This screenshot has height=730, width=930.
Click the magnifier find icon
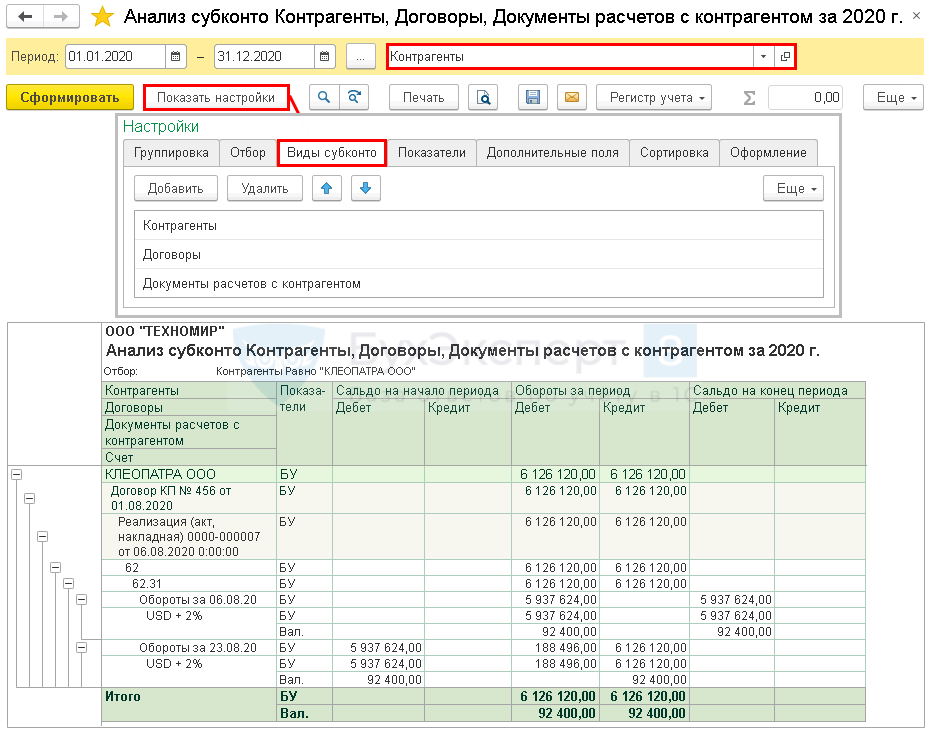point(324,97)
